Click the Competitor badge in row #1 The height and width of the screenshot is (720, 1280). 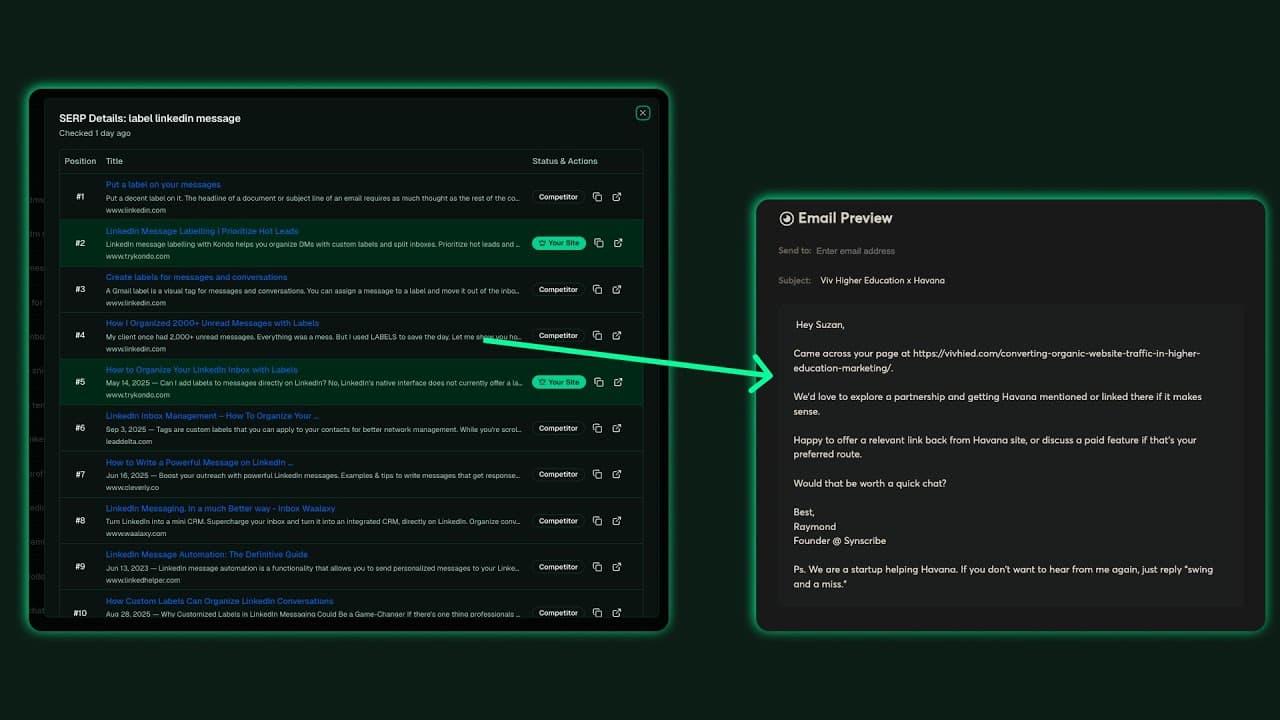[558, 197]
